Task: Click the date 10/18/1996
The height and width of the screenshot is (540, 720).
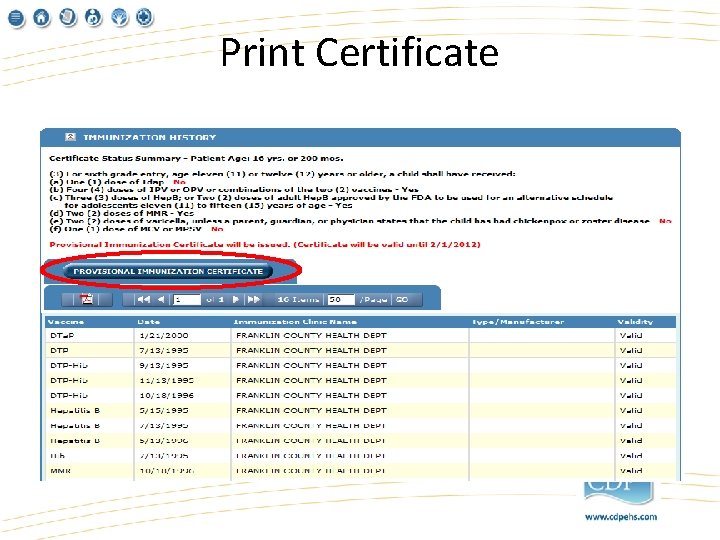Action: point(167,395)
